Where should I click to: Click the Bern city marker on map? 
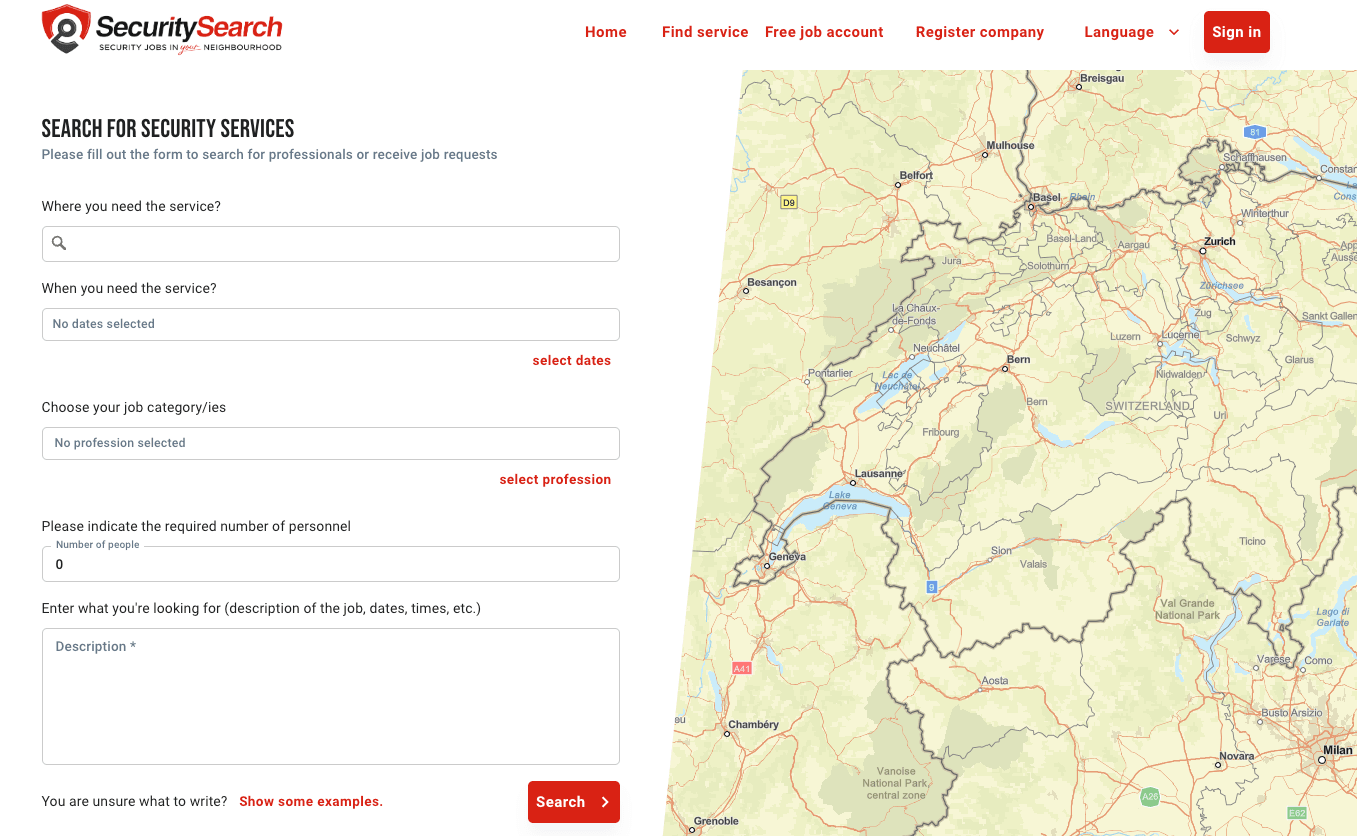[1005, 369]
